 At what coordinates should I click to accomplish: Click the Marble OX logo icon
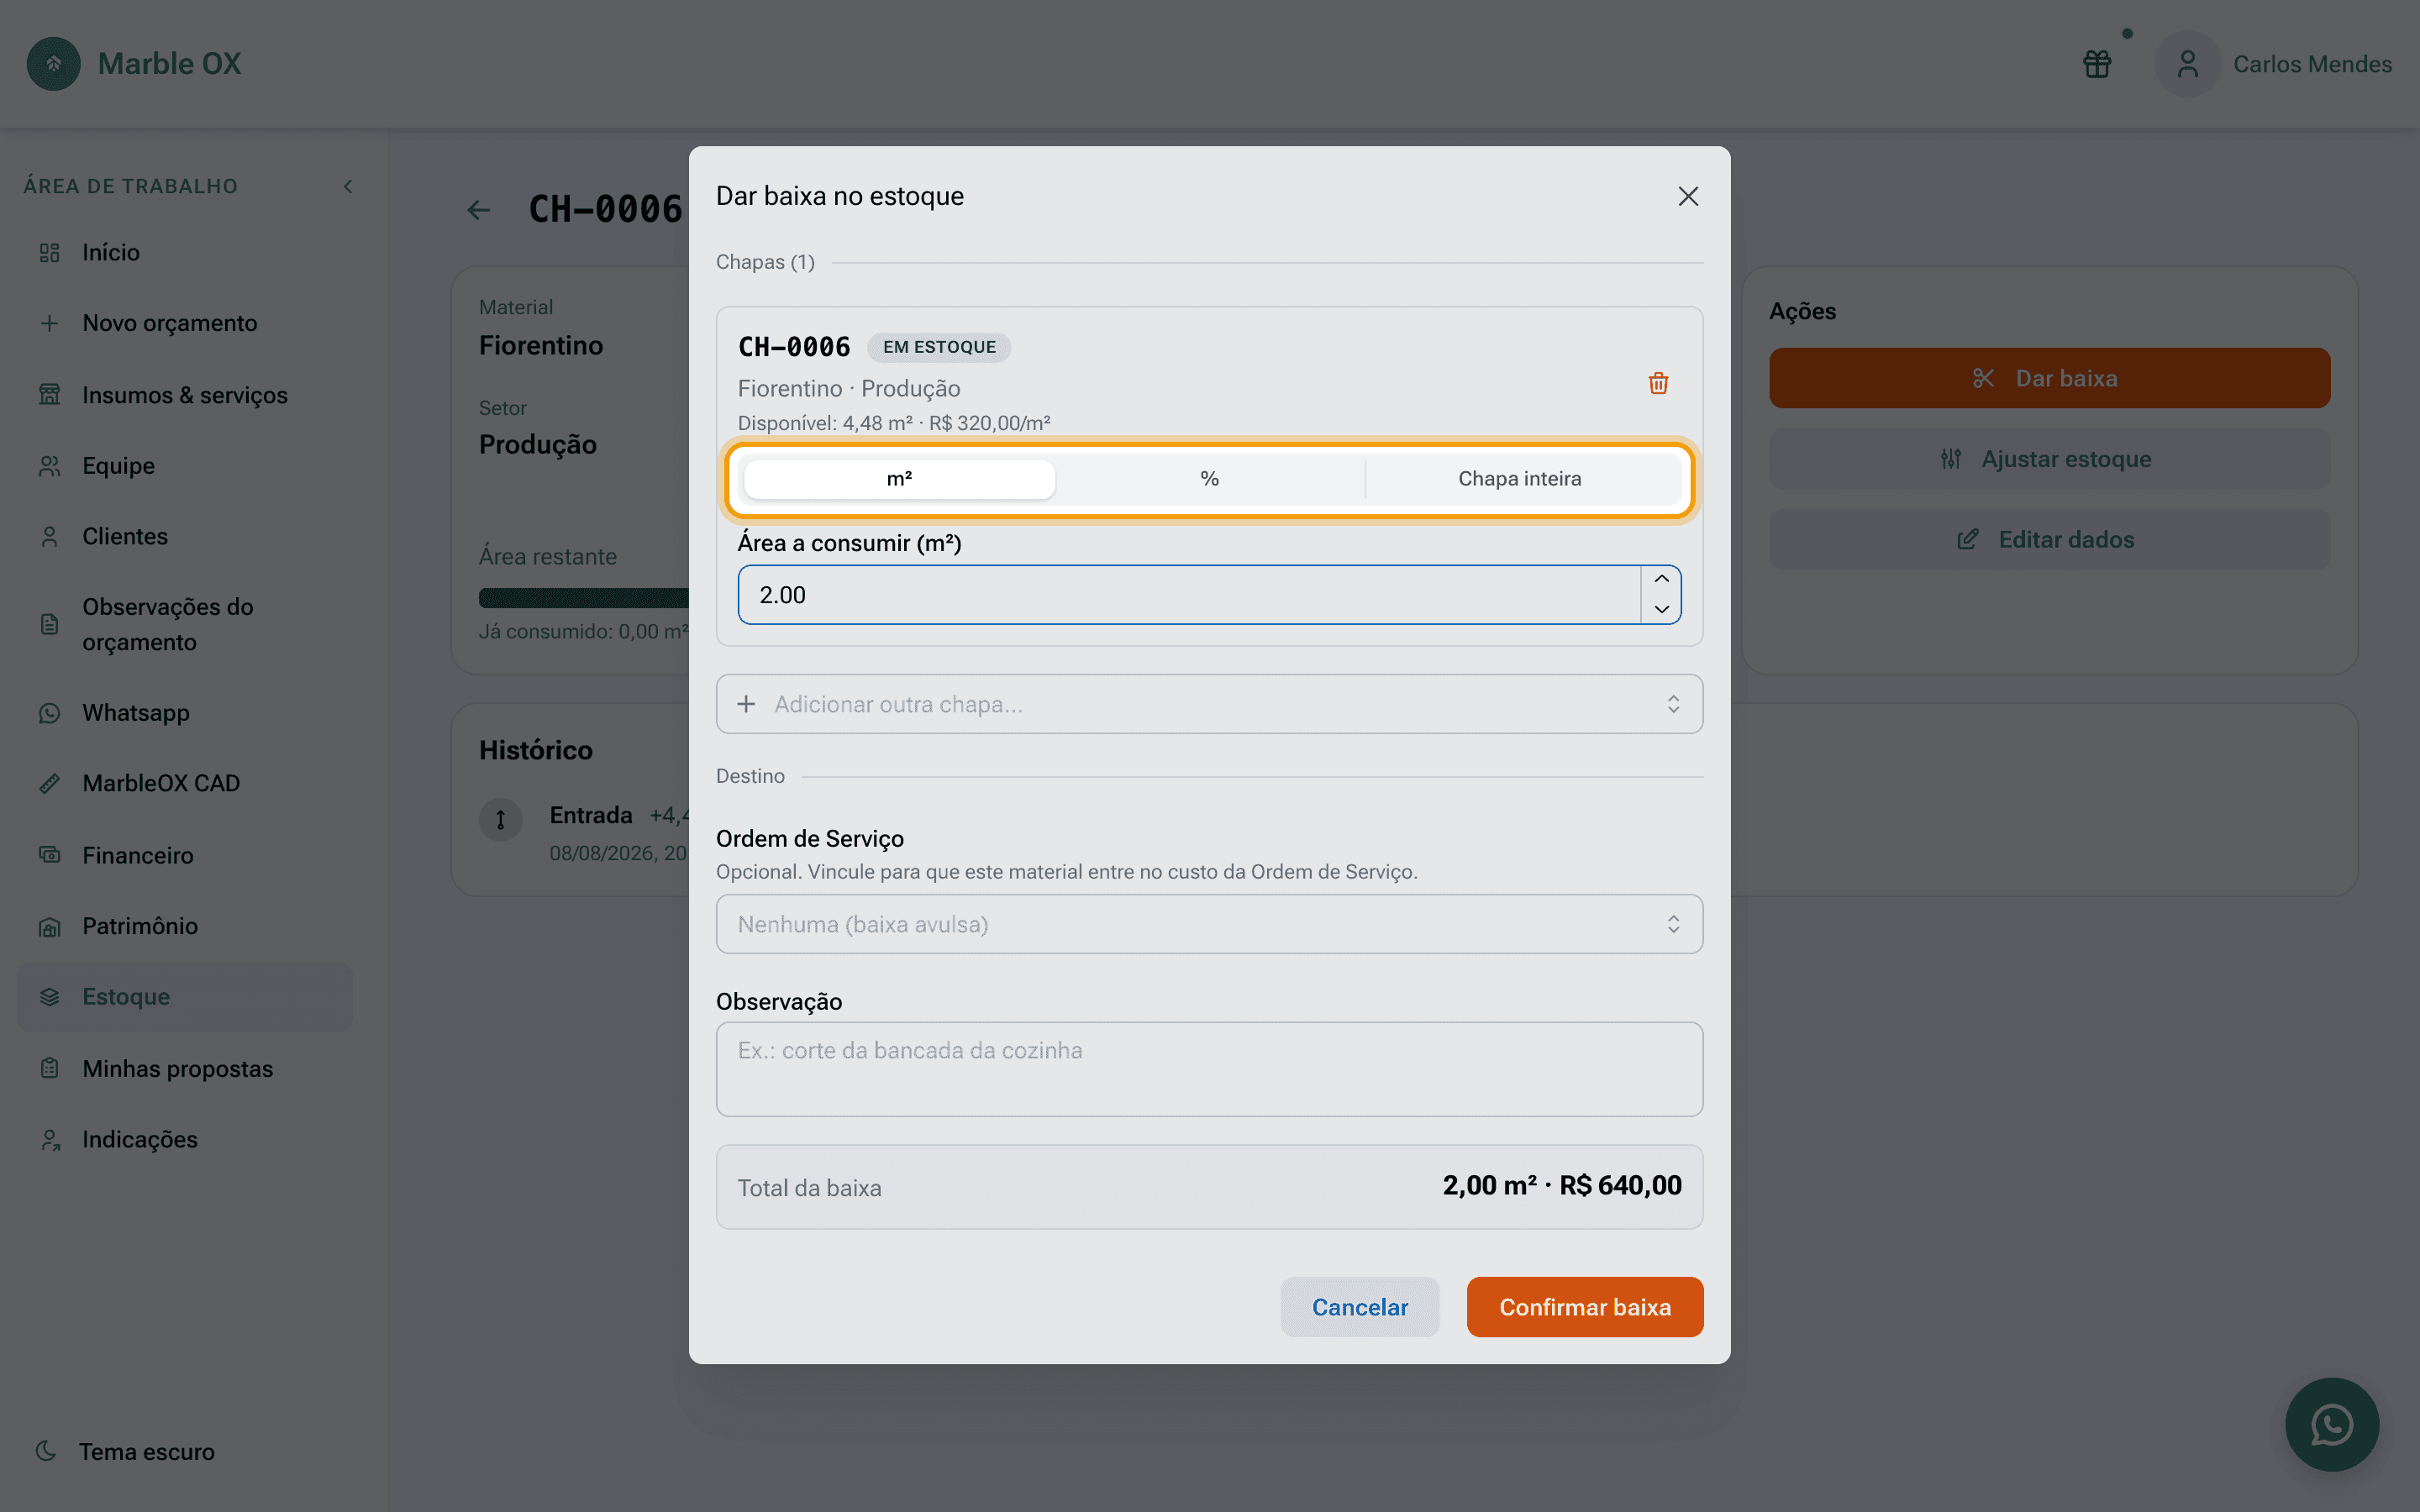[x=54, y=64]
